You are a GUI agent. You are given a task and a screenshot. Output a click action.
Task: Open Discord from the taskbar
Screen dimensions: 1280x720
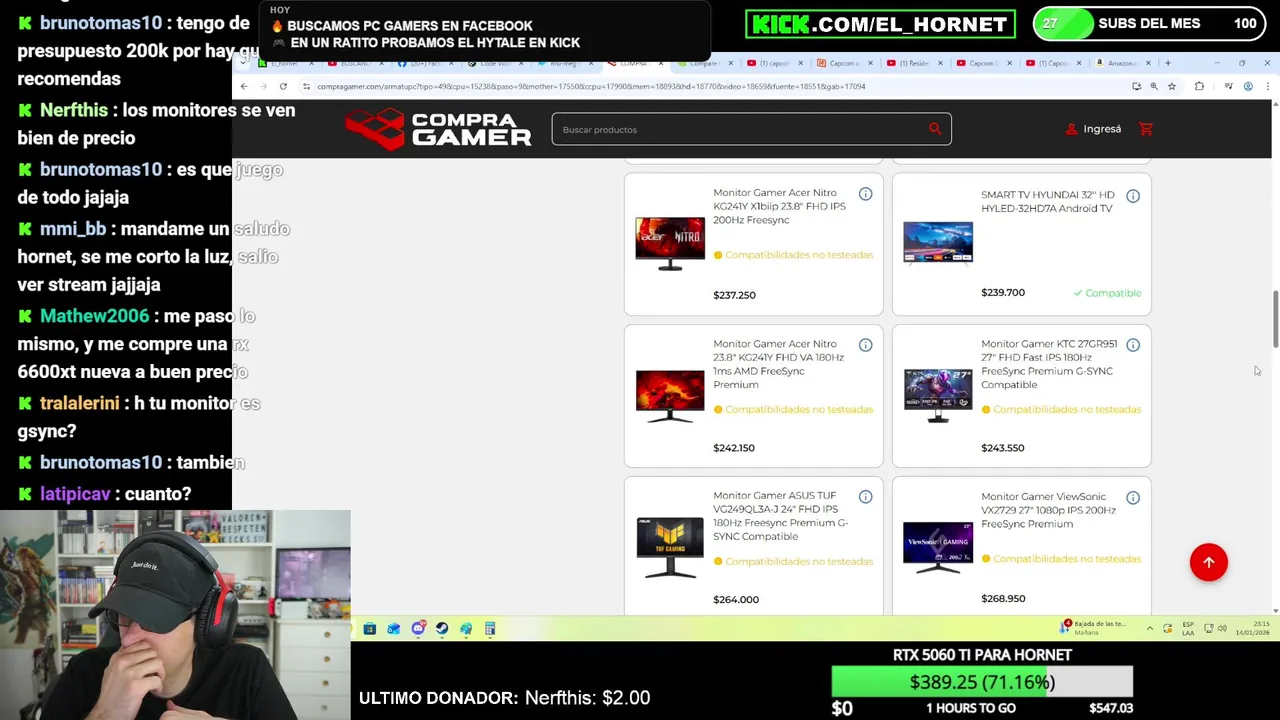click(418, 629)
